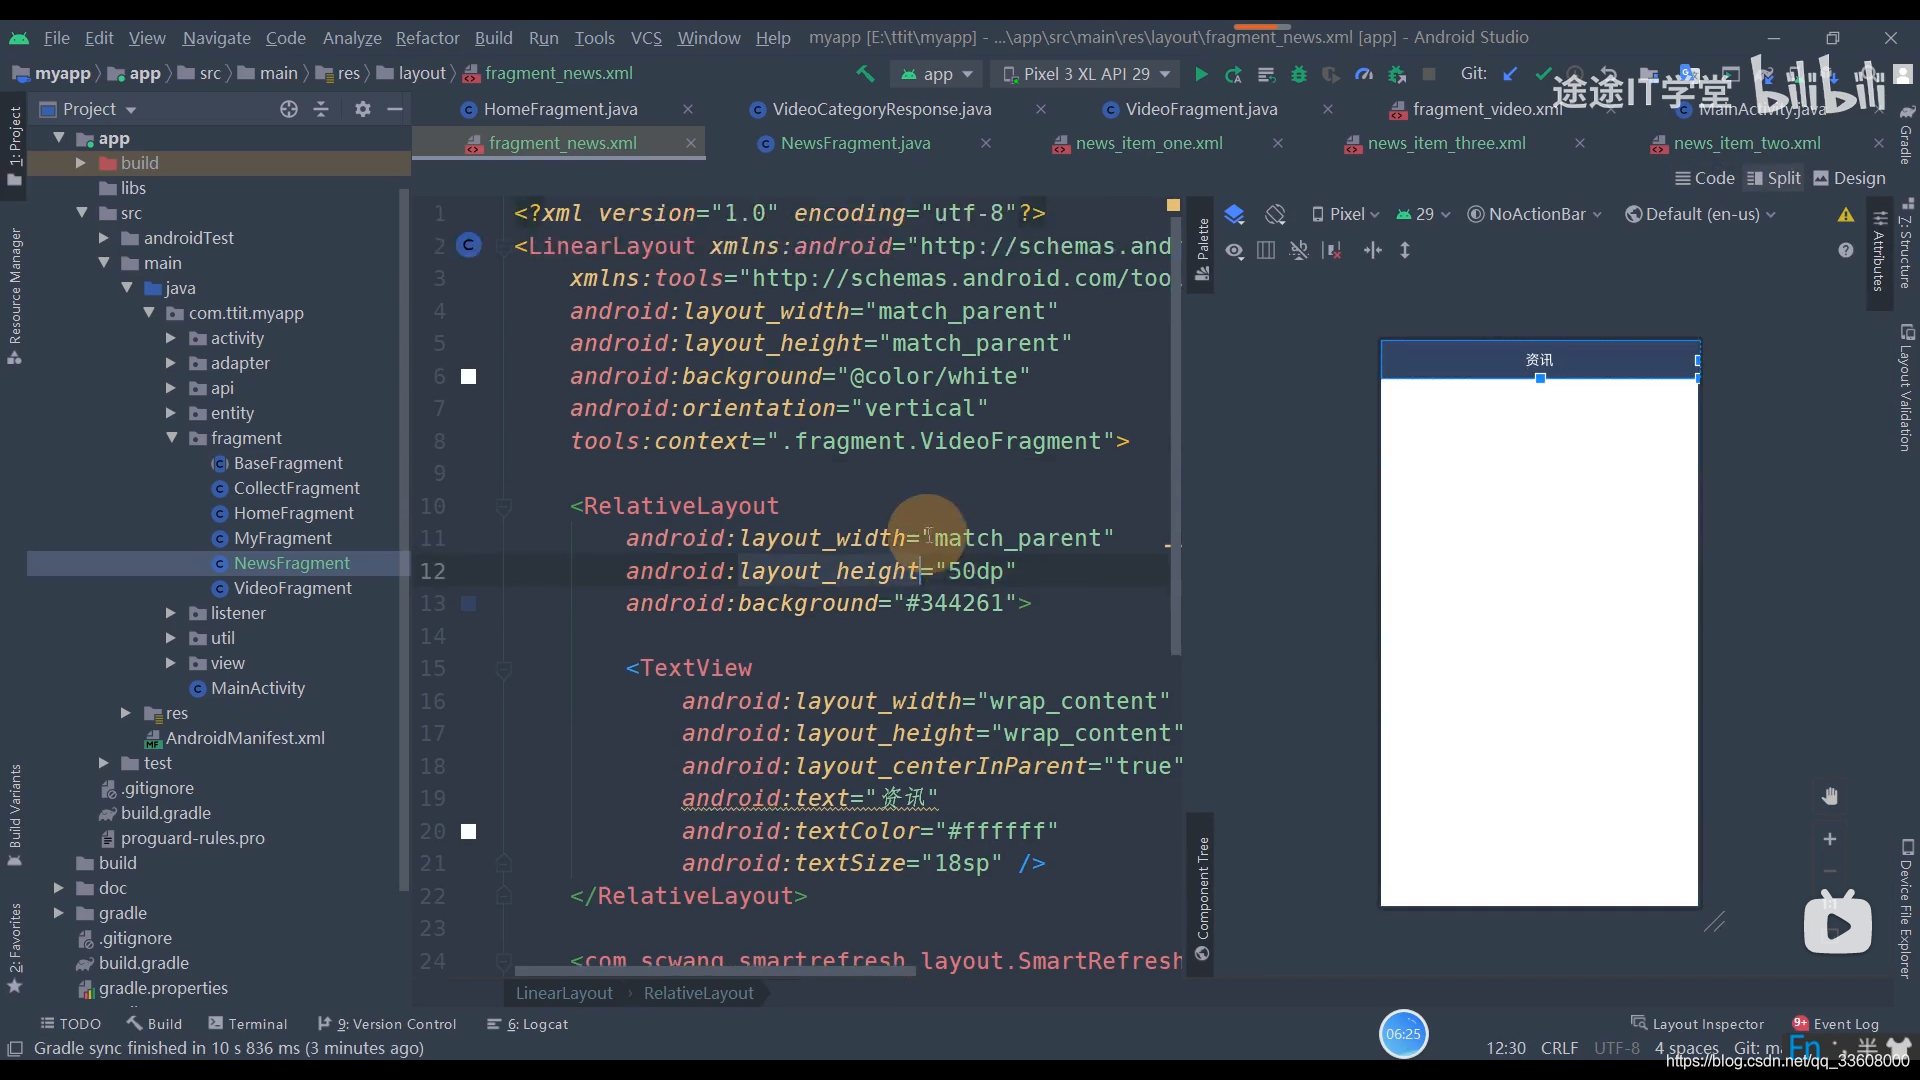
Task: Click the Terminal tab at bottom
Action: pos(258,1023)
